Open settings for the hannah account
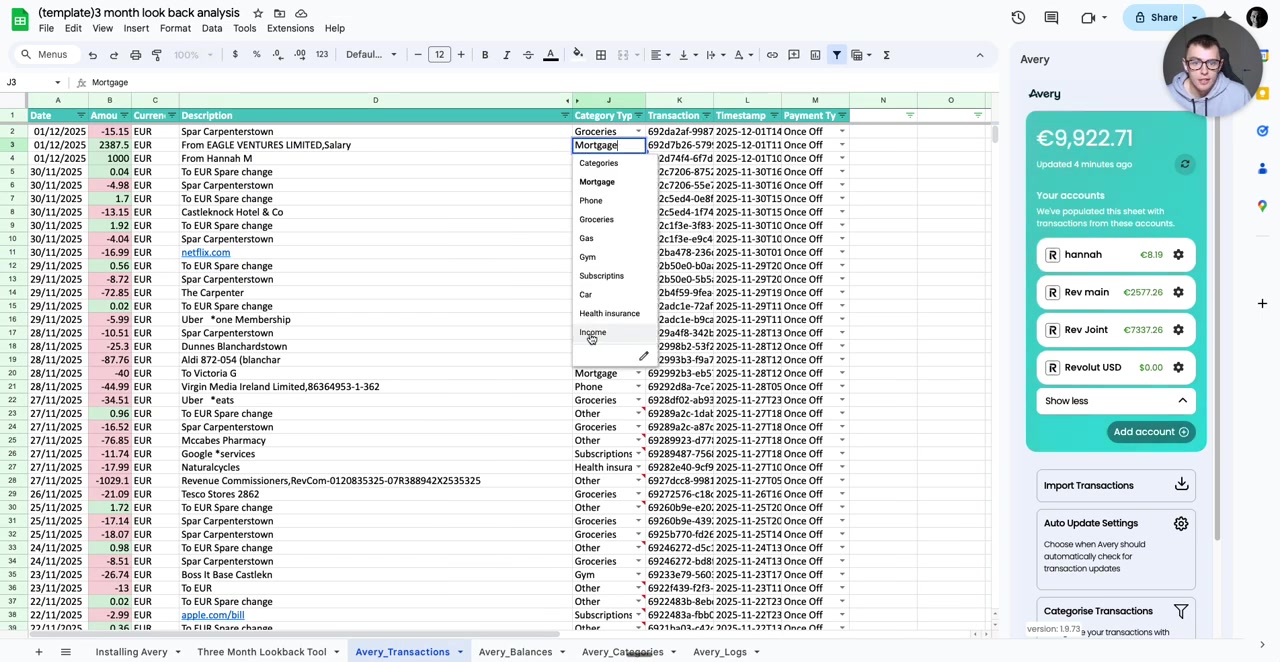 [1178, 254]
